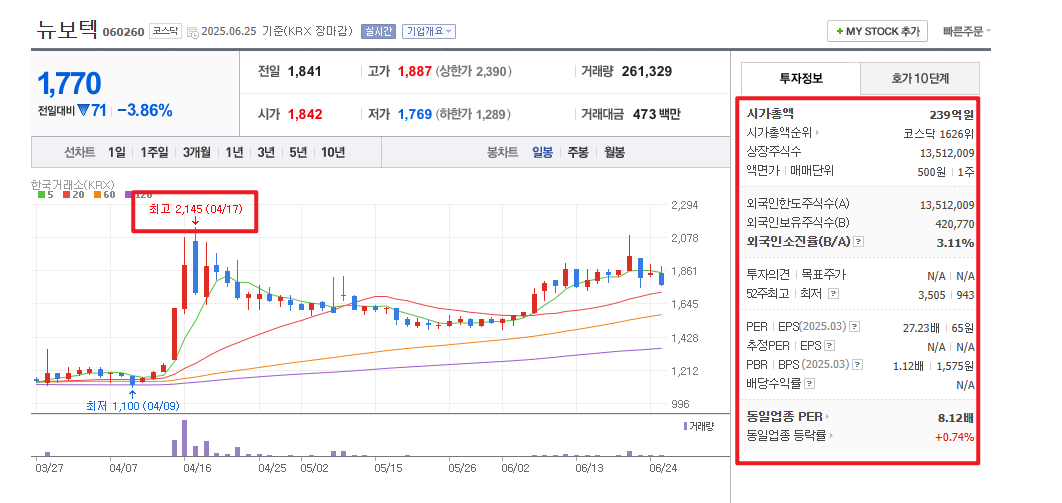Click the 동일업종 PER value 8.12배
The width and height of the screenshot is (1062, 503).
point(956,417)
